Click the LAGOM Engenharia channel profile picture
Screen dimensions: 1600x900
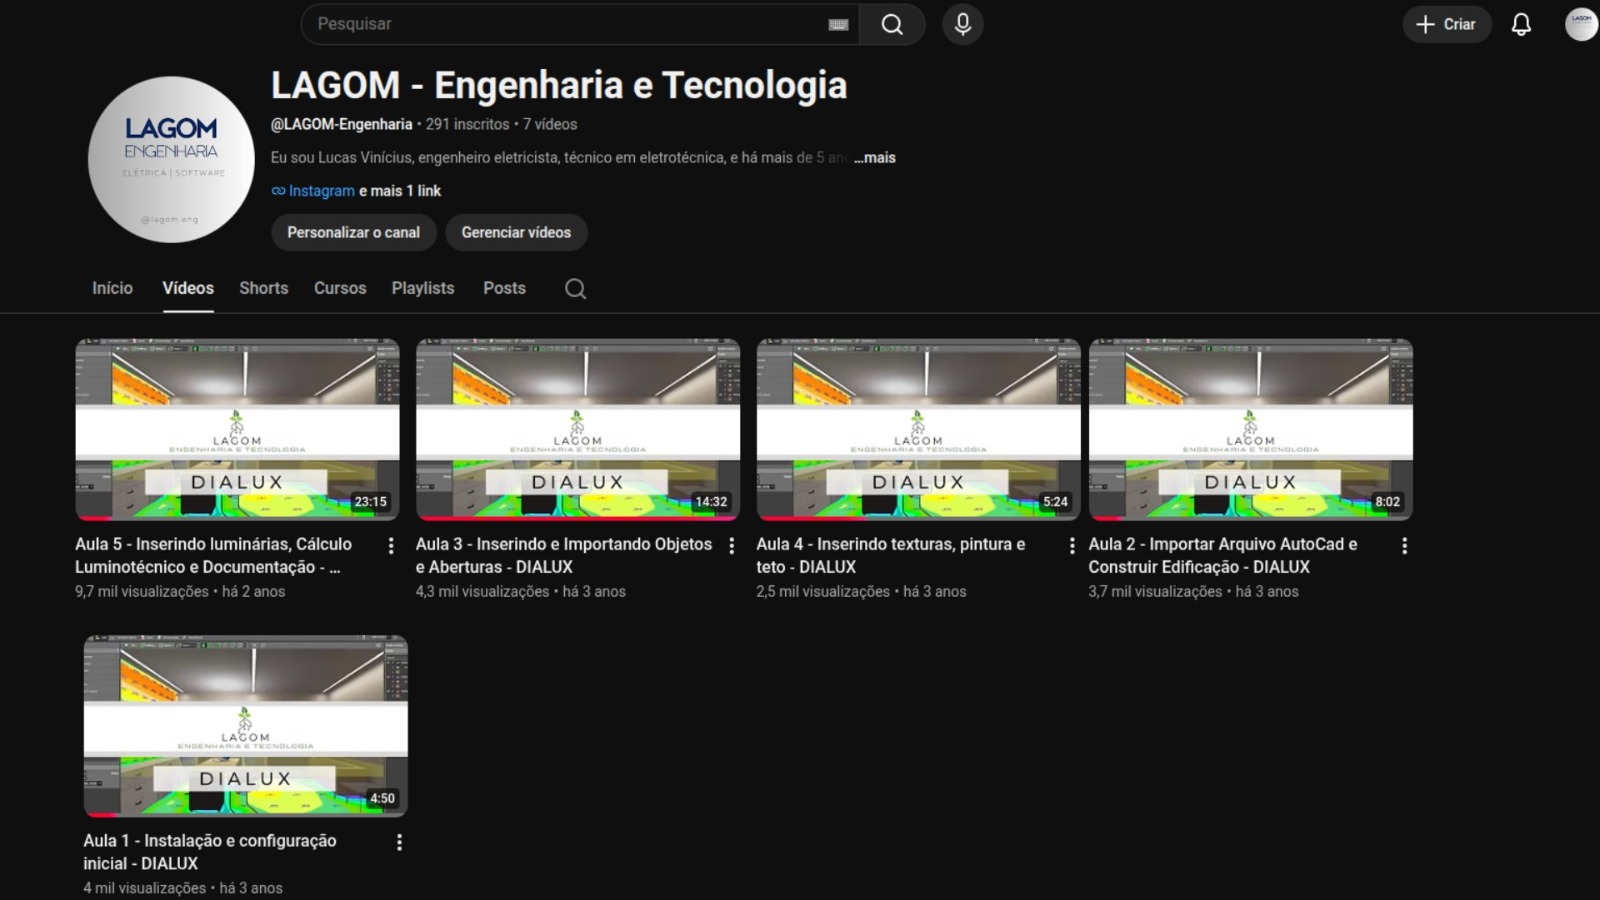coord(171,159)
